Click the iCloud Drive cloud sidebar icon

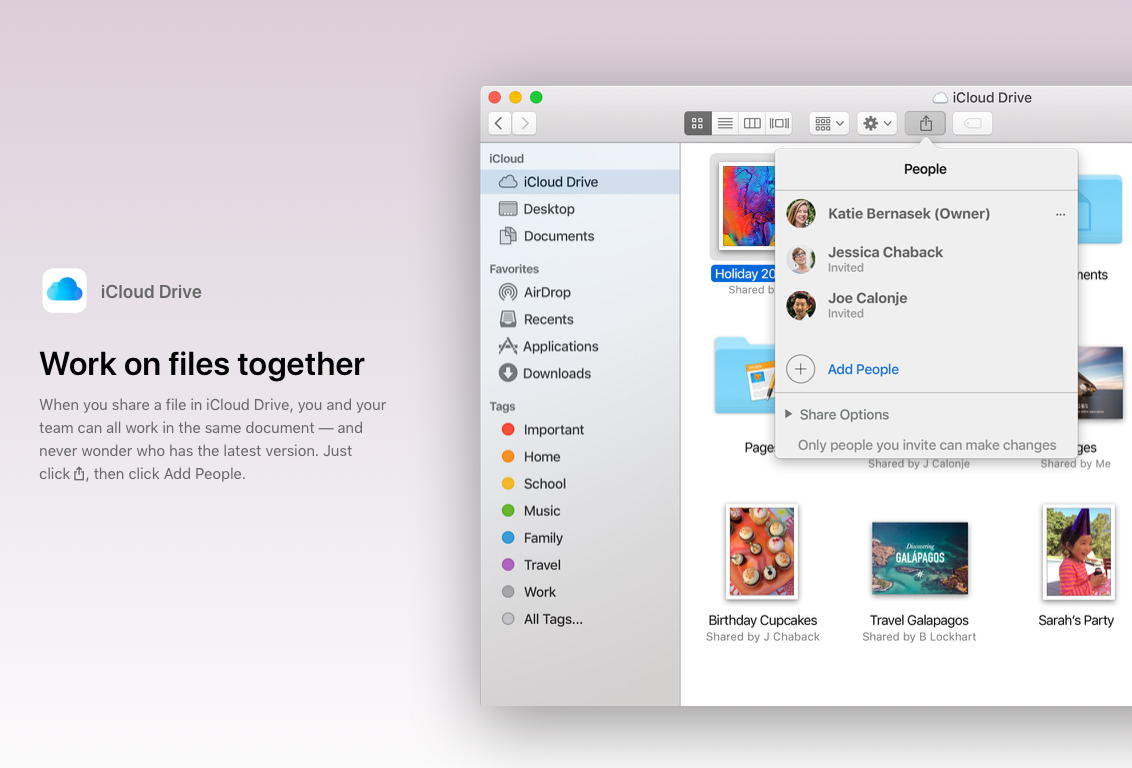pyautogui.click(x=508, y=182)
